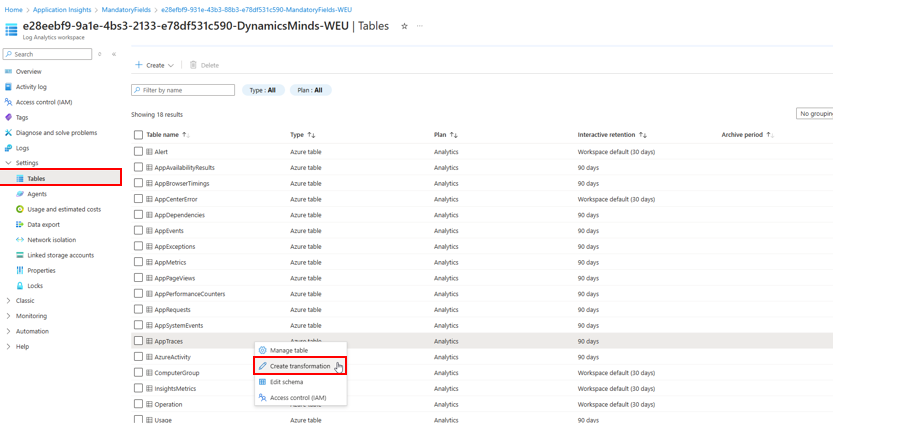906x430 pixels.
Task: Check the AppBrowserTimings checkbox
Action: tap(138, 183)
